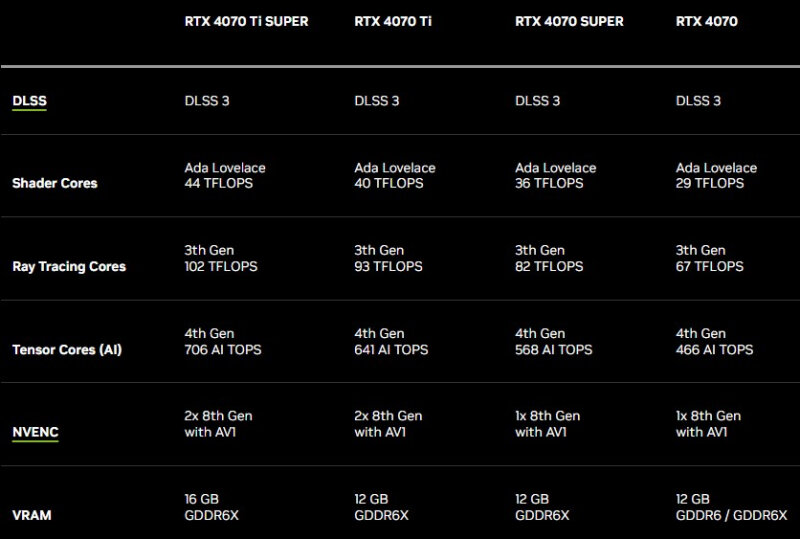This screenshot has width=800, height=539.
Task: Click the VRAM row label
Action: pos(32,515)
